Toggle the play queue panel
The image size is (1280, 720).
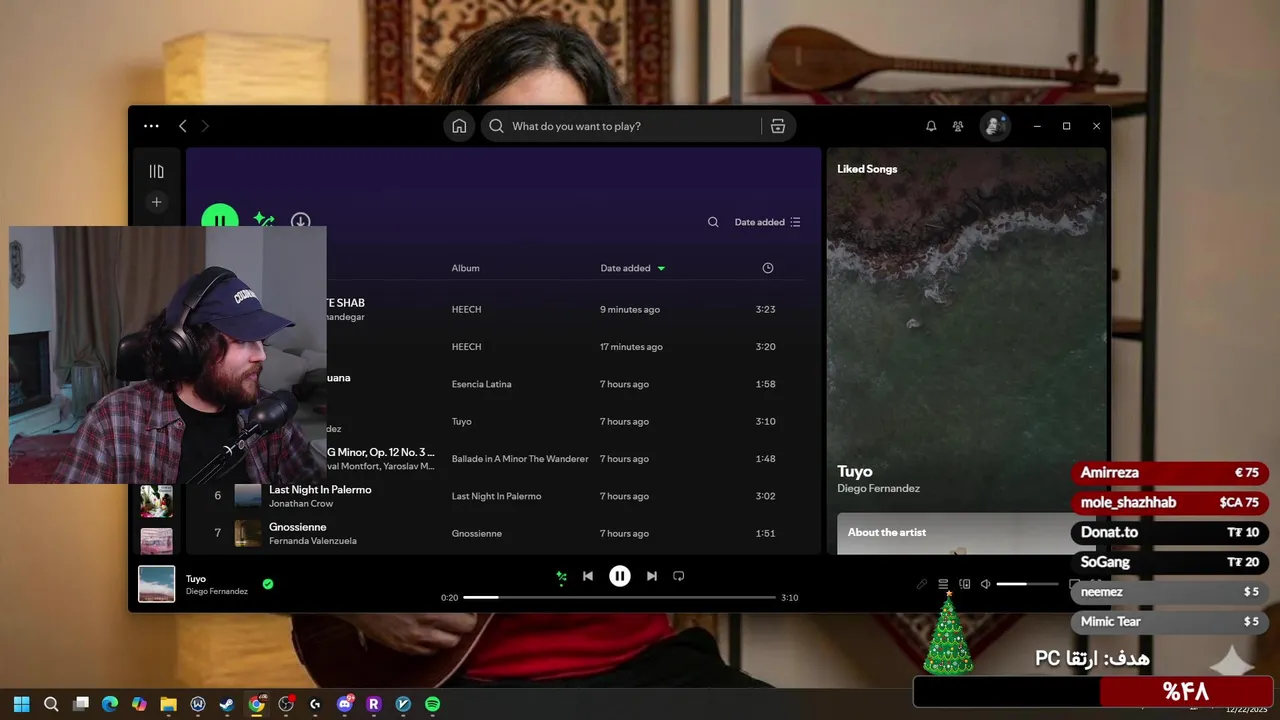pos(943,584)
